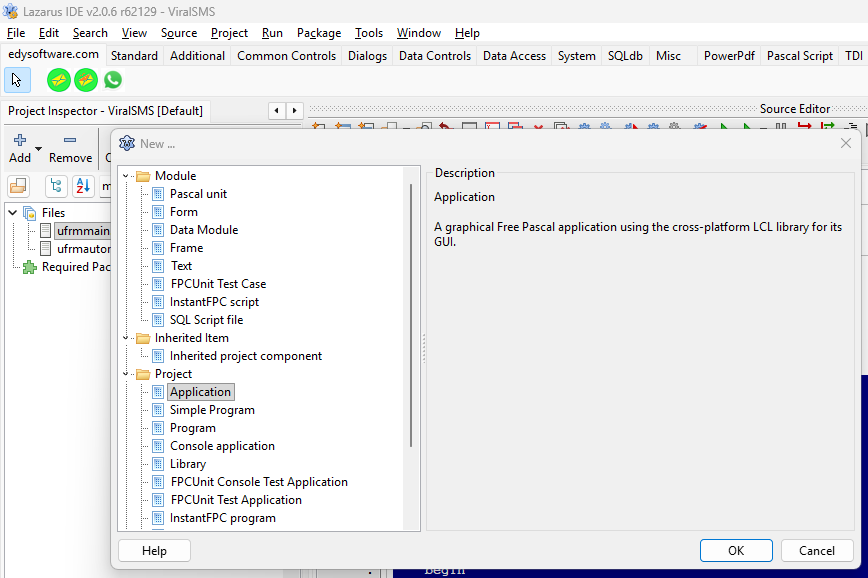This screenshot has height=578, width=868.
Task: Toggle alphabetical A-Z sort in Project Inspector
Action: click(x=83, y=186)
